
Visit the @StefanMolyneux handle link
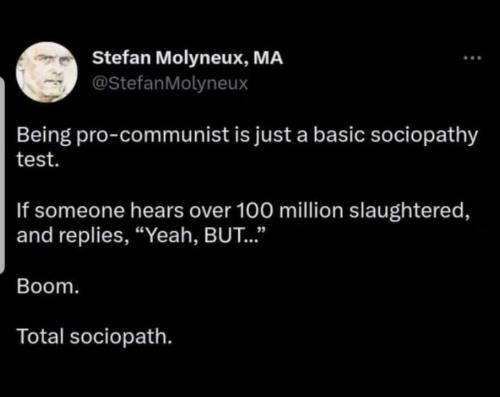pos(170,83)
